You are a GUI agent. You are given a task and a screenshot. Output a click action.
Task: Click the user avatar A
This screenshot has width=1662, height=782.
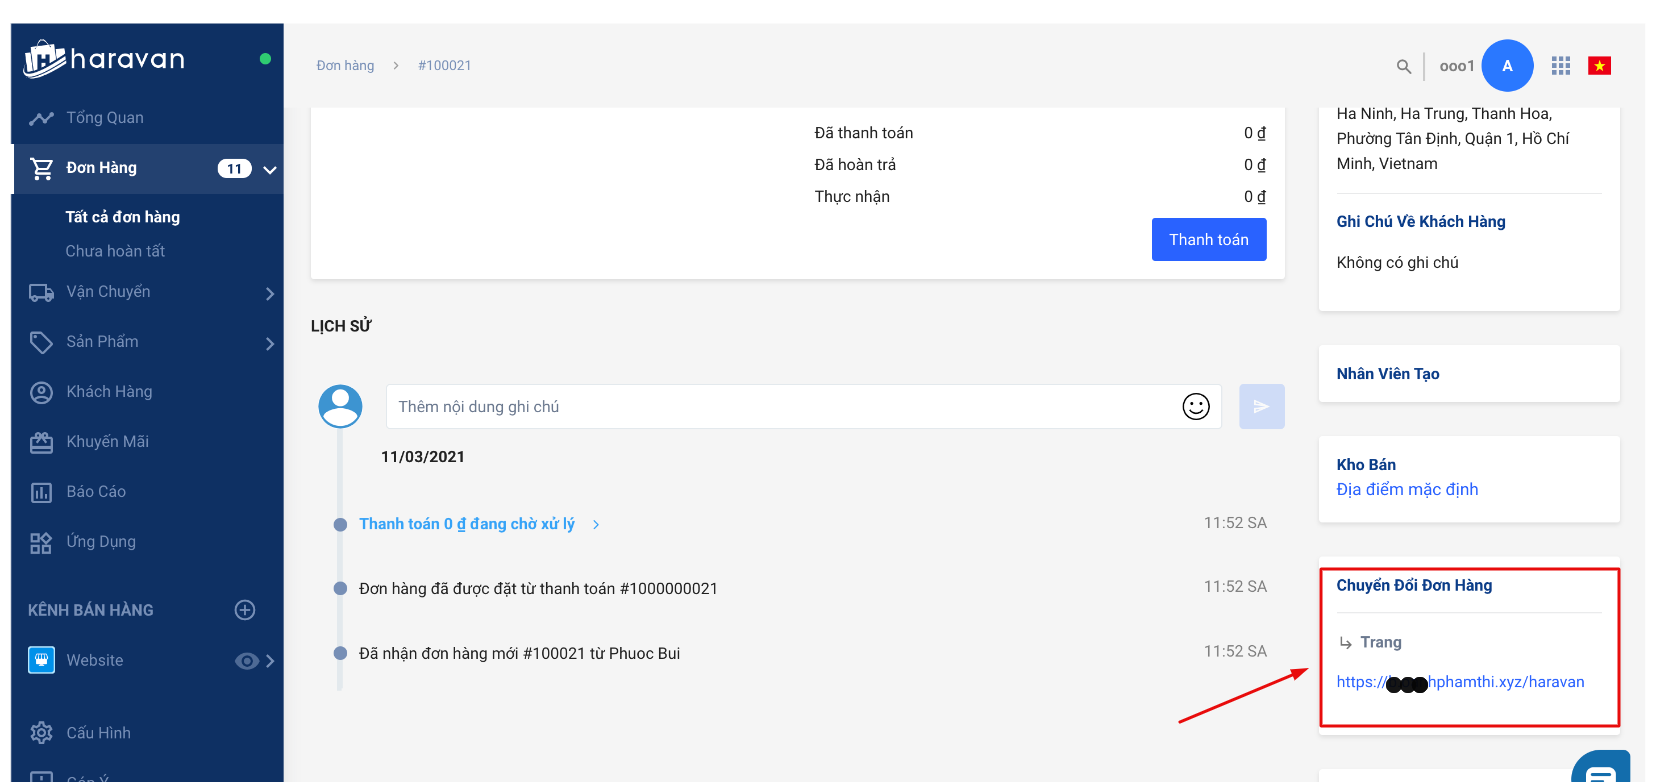pyautogui.click(x=1507, y=66)
